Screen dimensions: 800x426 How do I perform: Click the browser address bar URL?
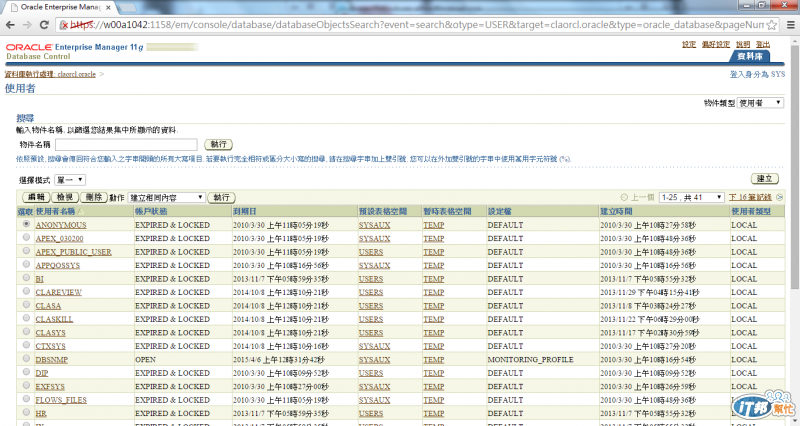click(416, 25)
